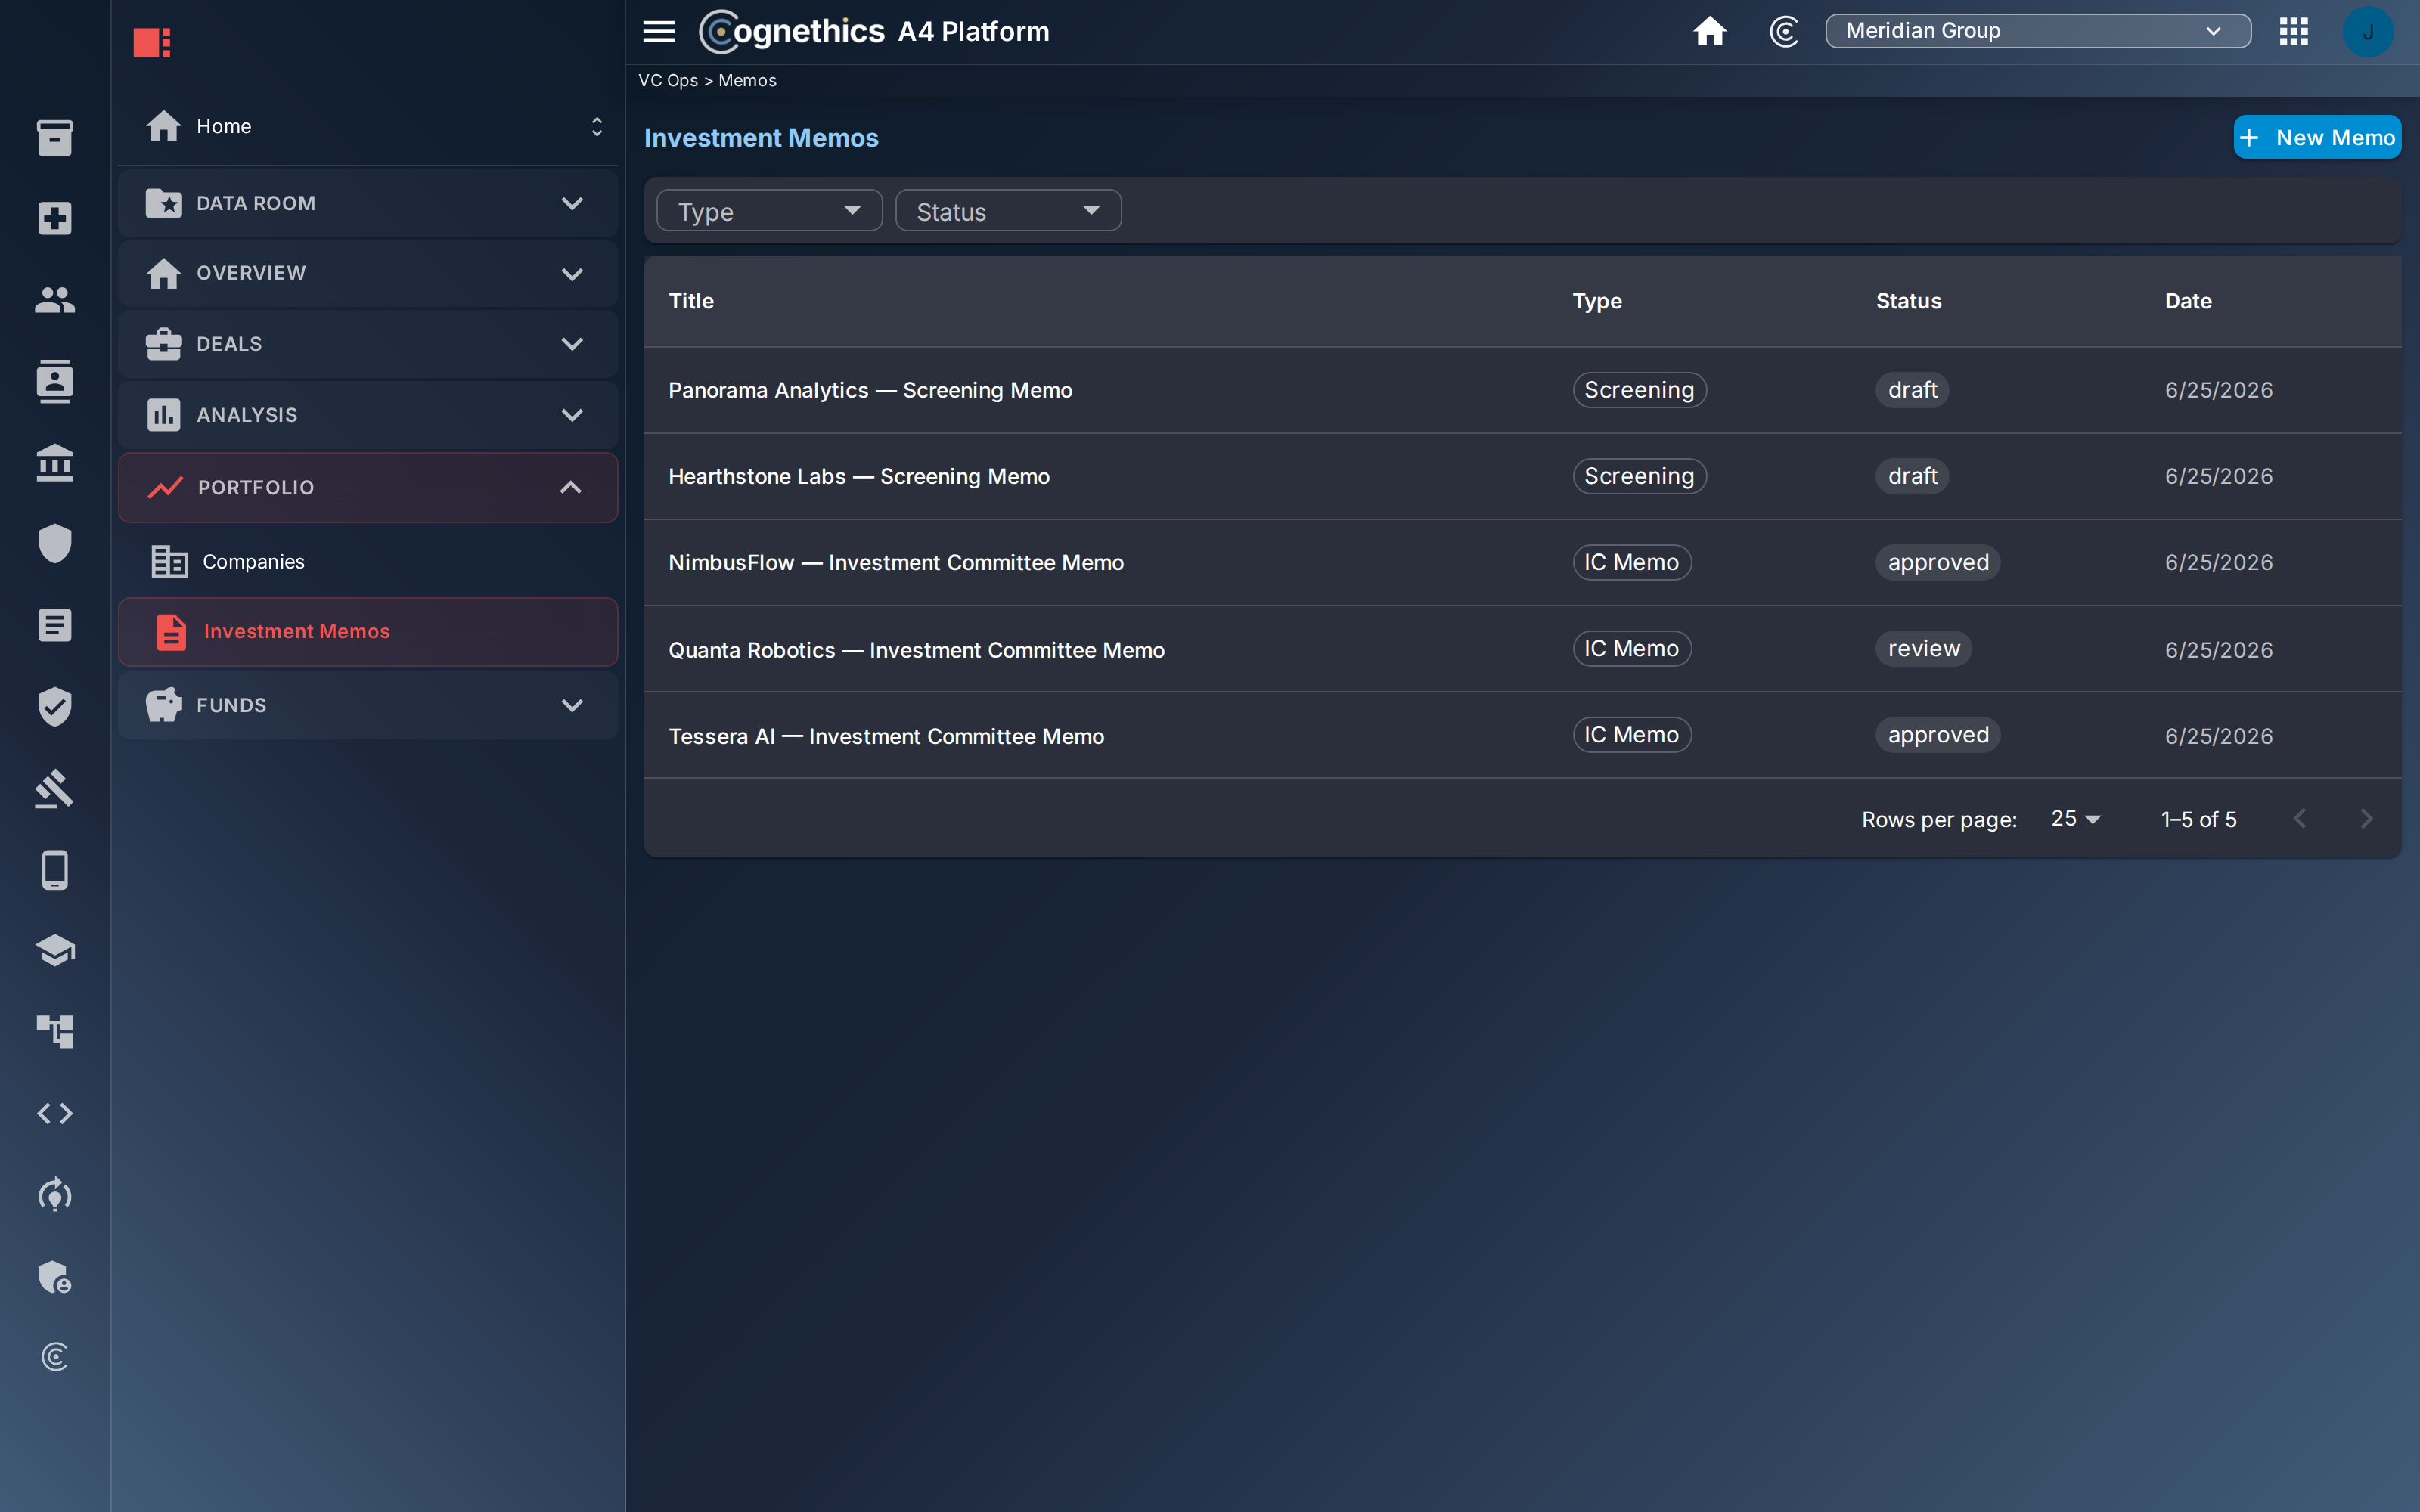
Task: Open the bank building icon in rail
Action: [x=55, y=463]
